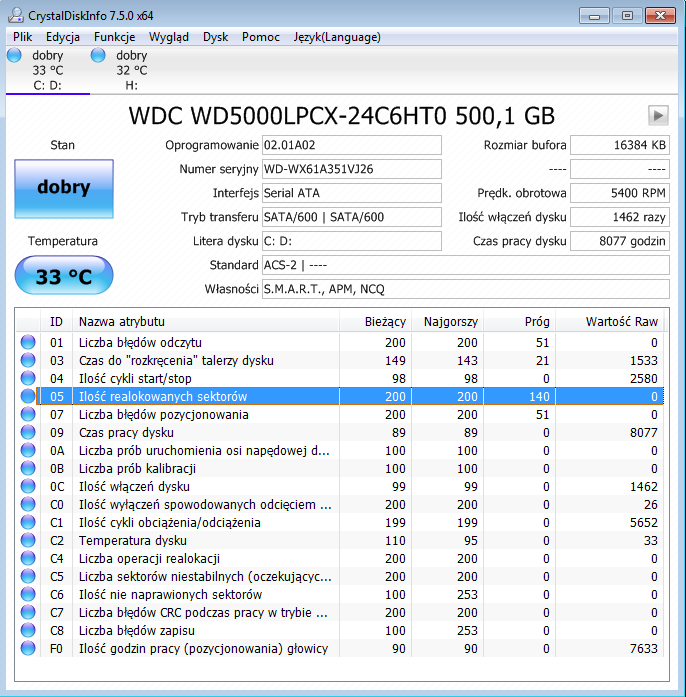
Task: Click the Rozmiar bufora field 16384 KB
Action: pos(620,145)
